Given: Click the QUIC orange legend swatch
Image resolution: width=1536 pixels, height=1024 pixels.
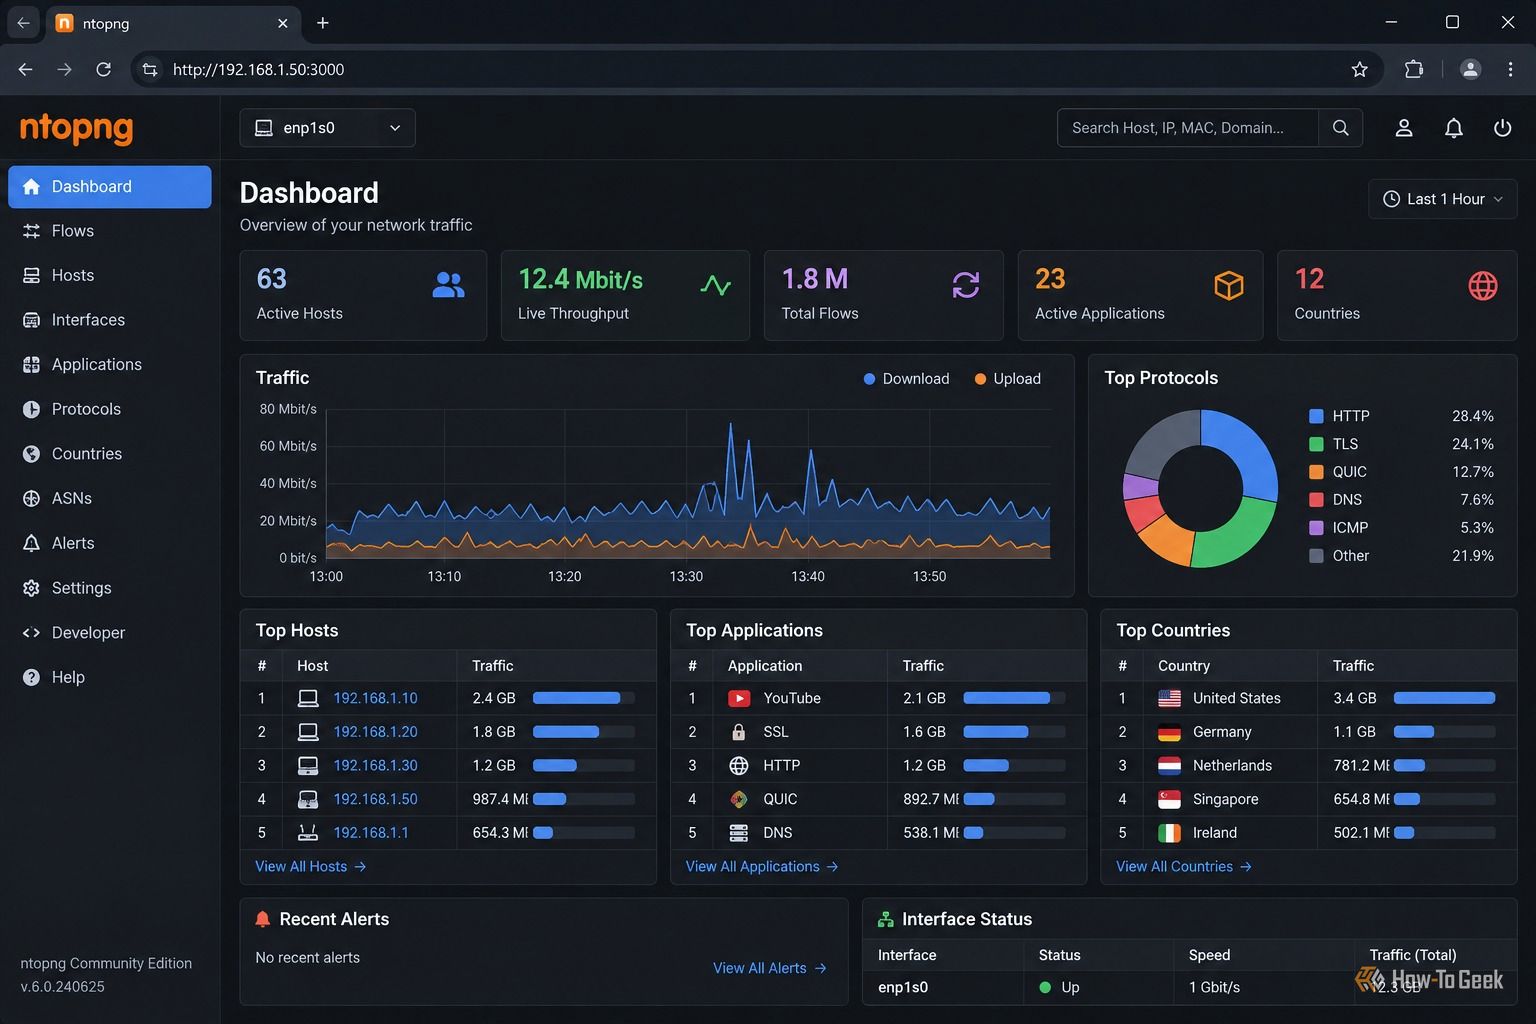Looking at the screenshot, I should click(1316, 472).
